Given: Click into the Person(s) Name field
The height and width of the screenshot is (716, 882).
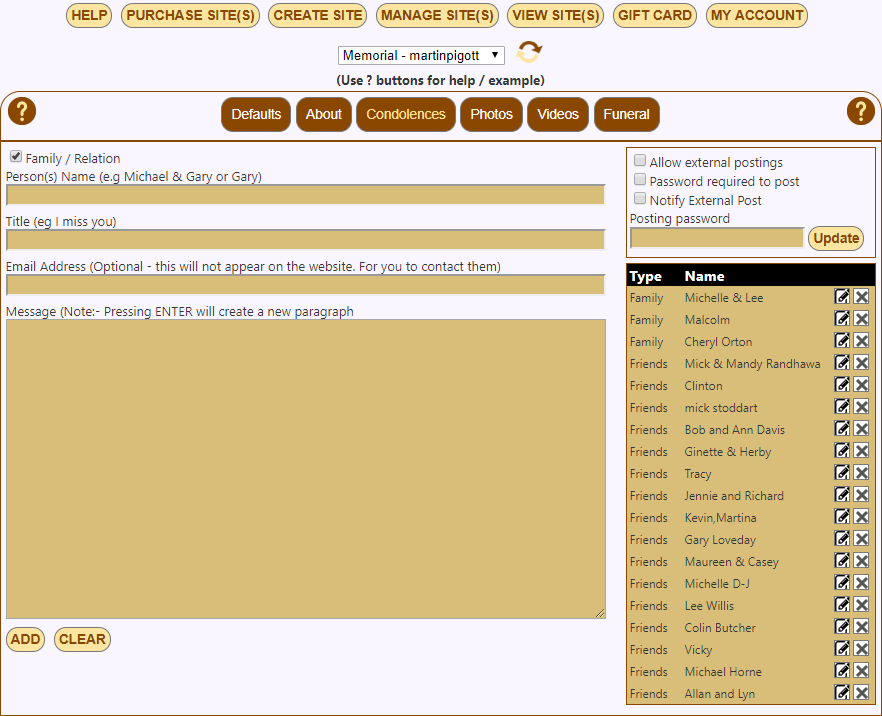Looking at the screenshot, I should [305, 195].
